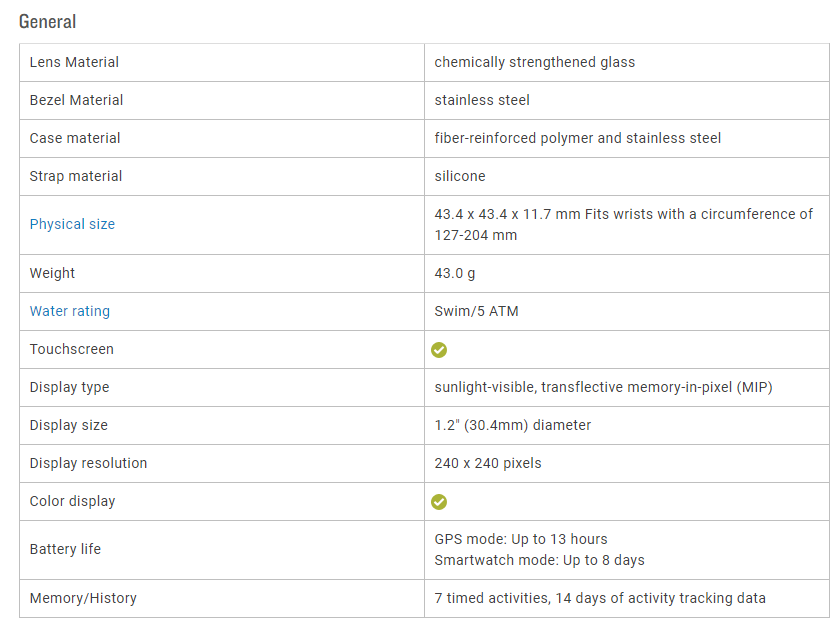The image size is (834, 629).
Task: Click the Color display green checkmark icon
Action: coord(439,502)
